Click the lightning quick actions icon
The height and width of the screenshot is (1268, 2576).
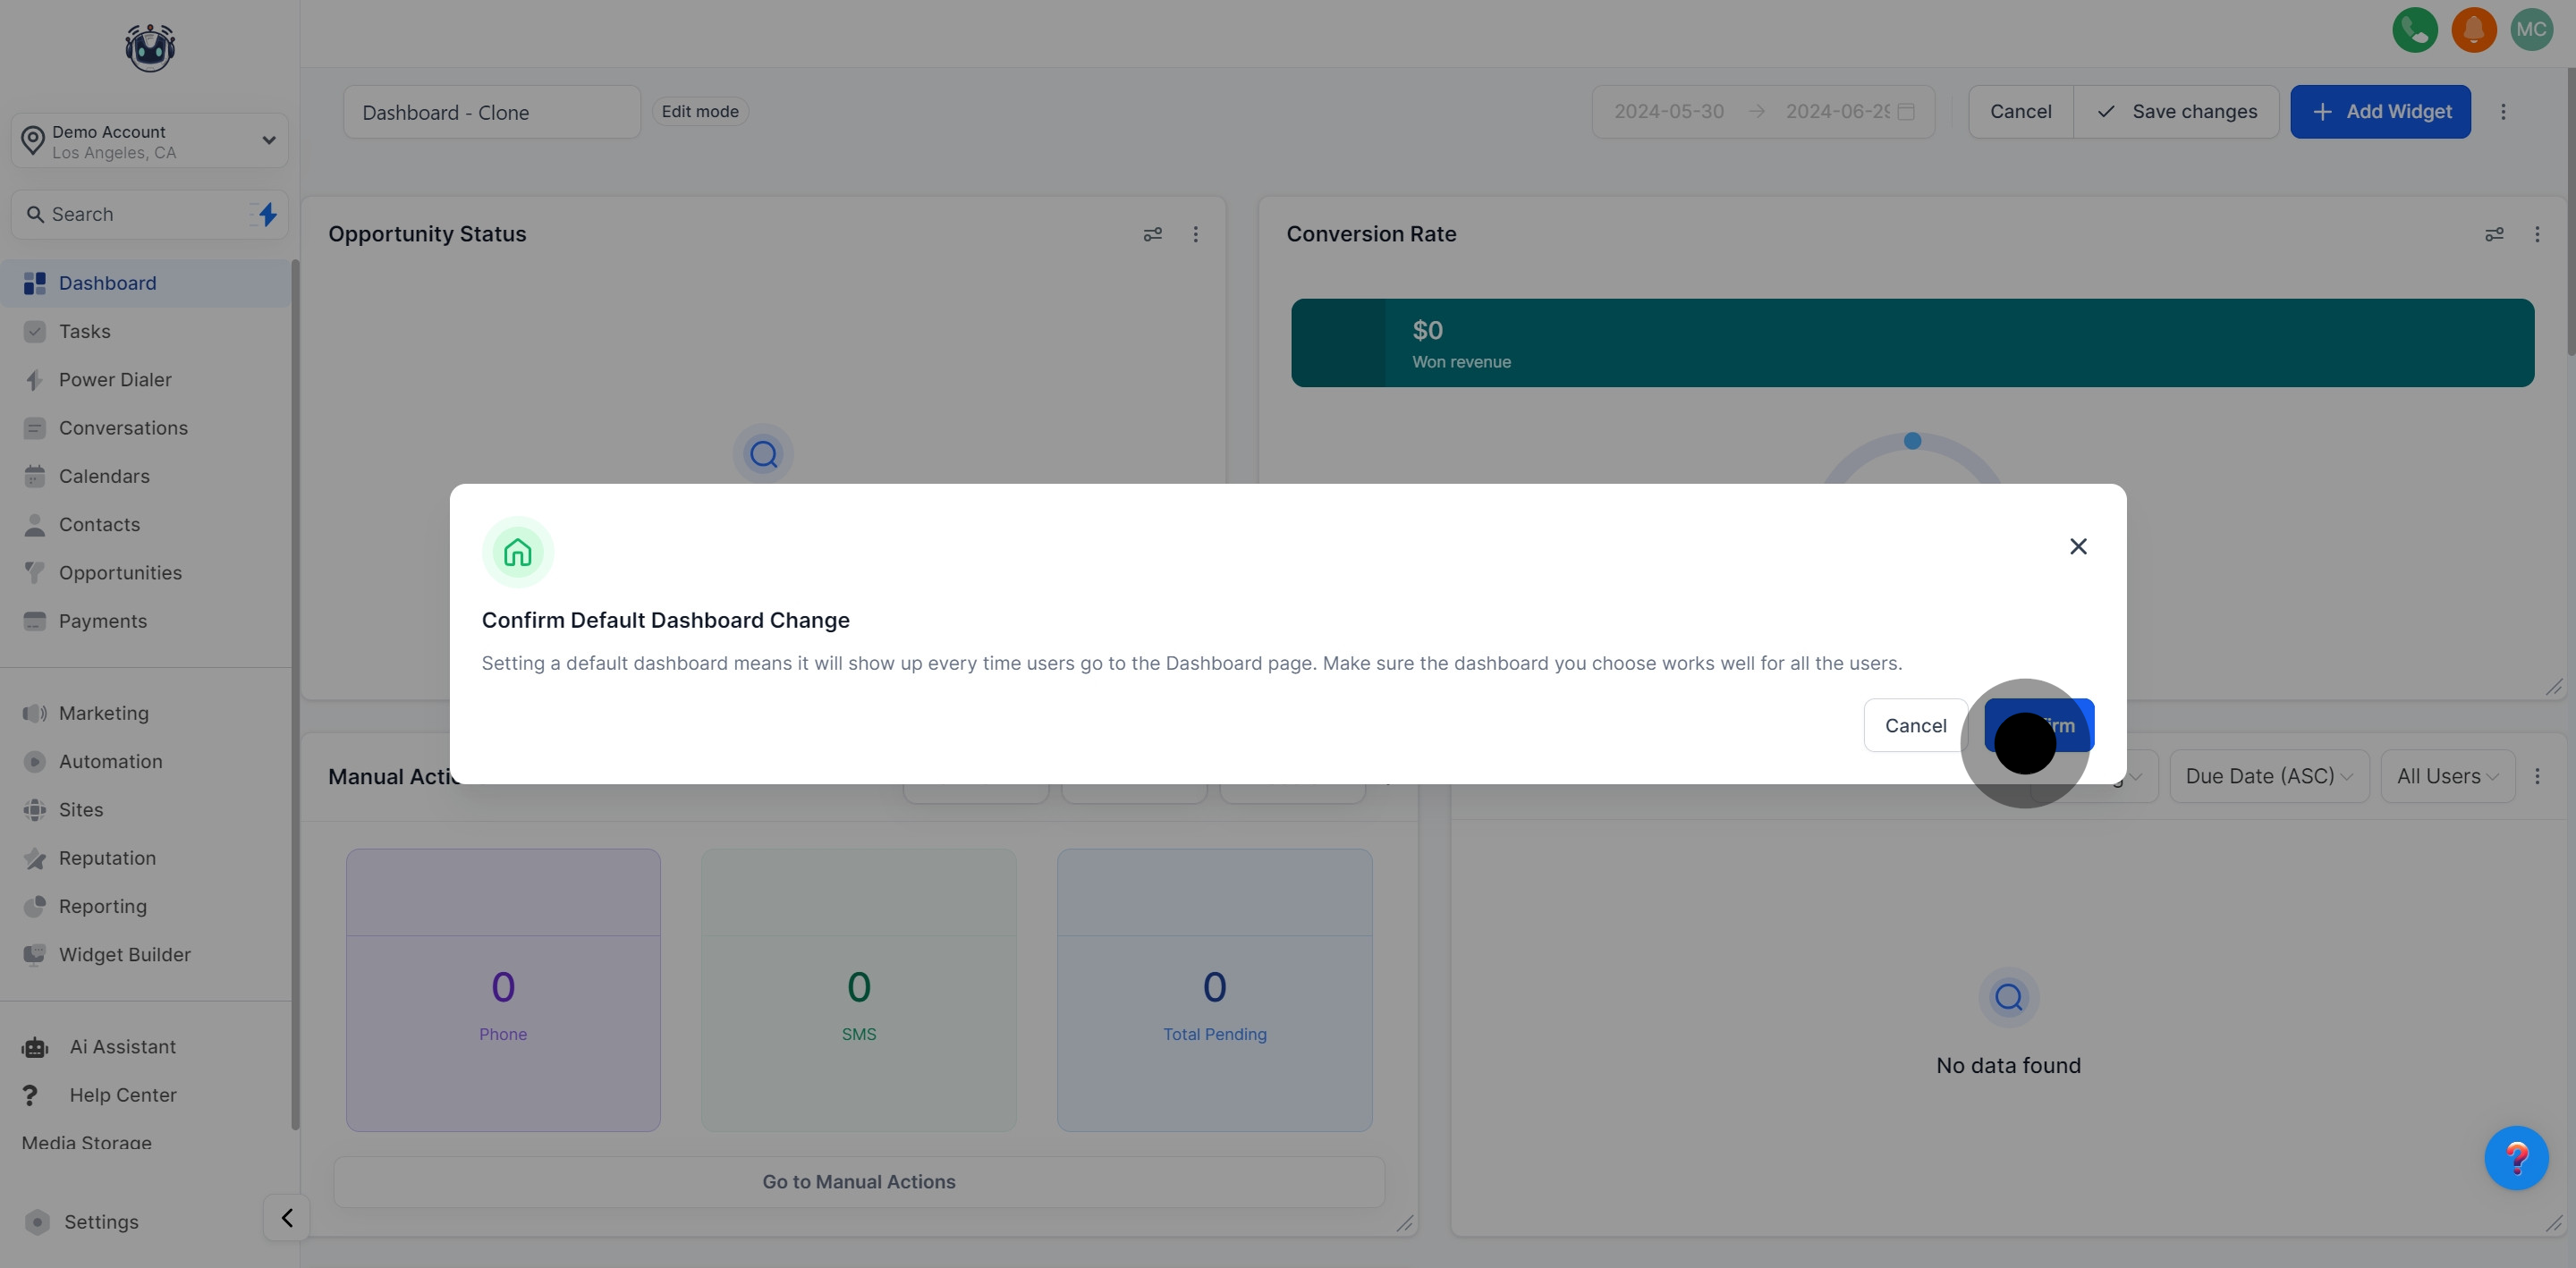pyautogui.click(x=267, y=214)
